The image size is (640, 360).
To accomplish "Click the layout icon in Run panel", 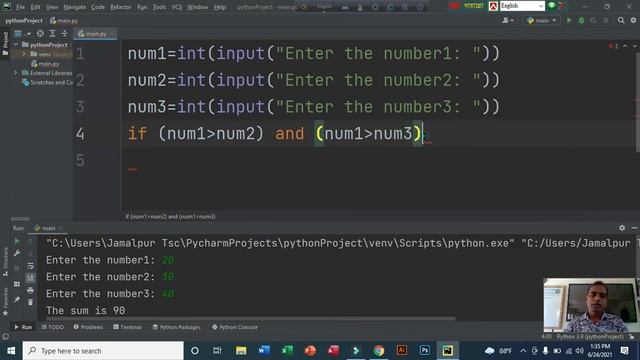I will 17,284.
